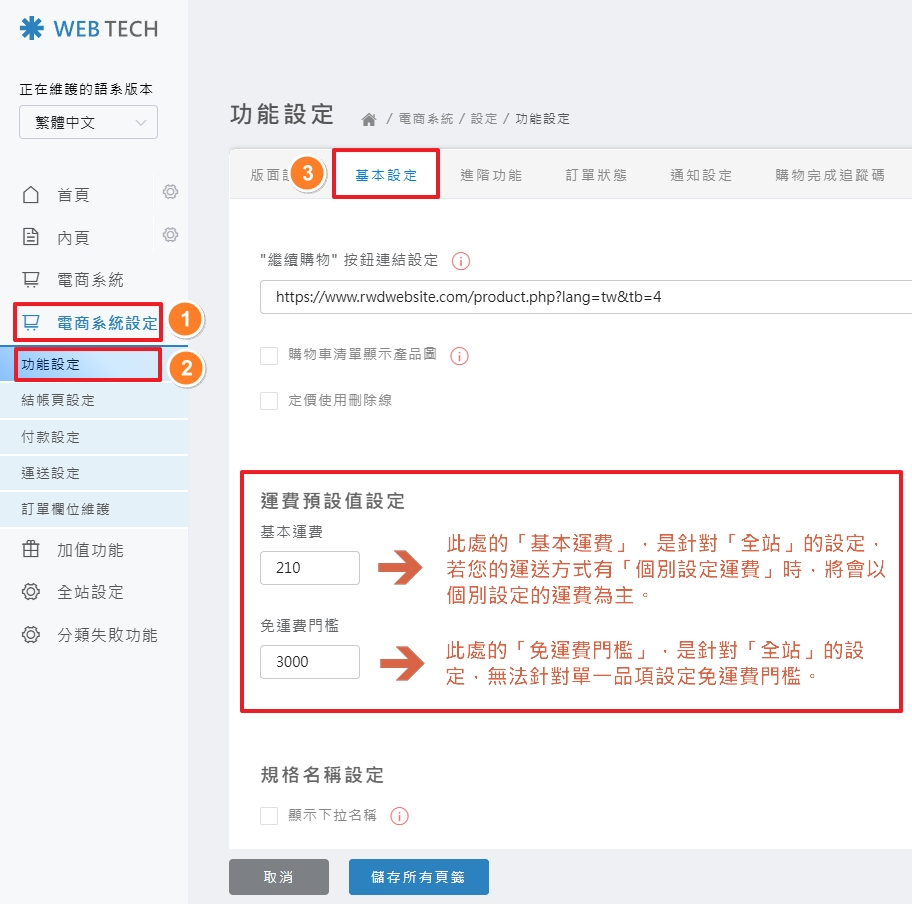Open the 訂單狀態 tab

pos(596,173)
